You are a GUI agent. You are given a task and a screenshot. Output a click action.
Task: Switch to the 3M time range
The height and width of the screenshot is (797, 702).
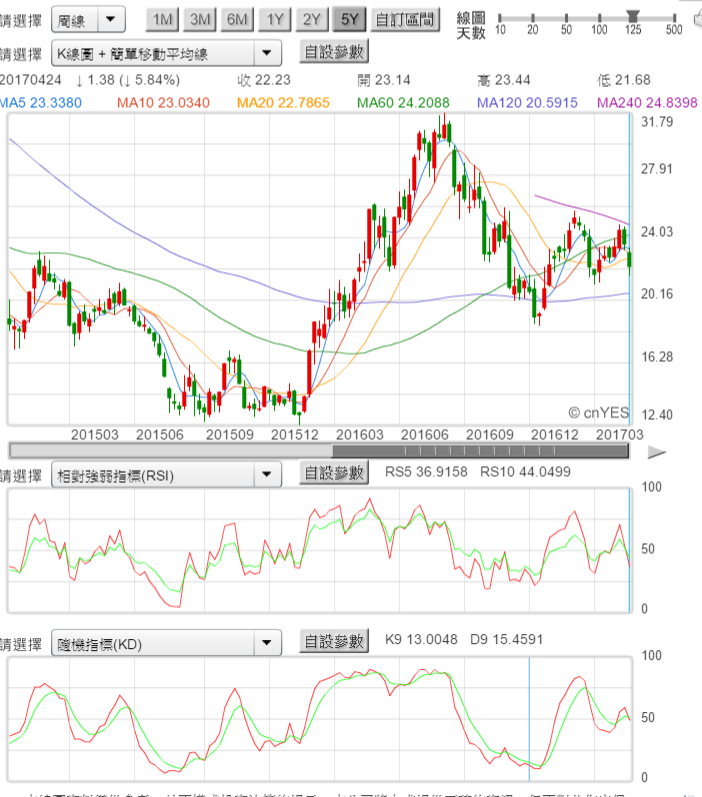tap(200, 19)
